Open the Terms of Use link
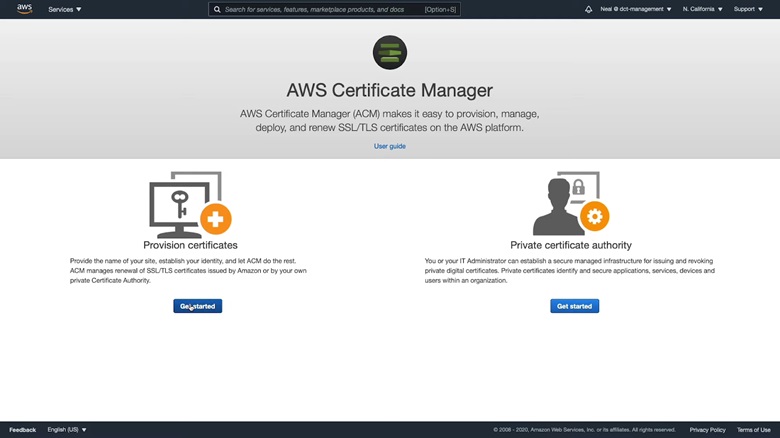Screen dimensions: 780x438 754,430
